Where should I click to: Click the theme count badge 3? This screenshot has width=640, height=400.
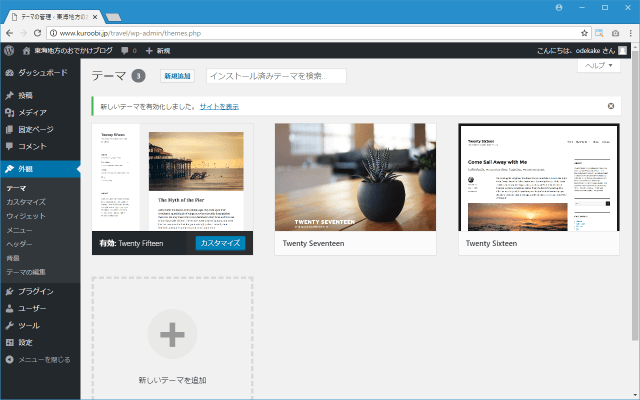[138, 76]
